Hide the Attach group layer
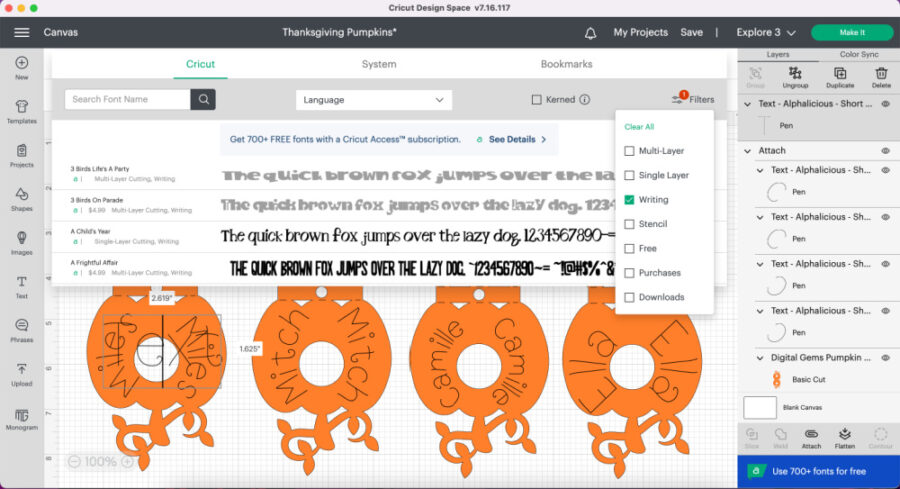The height and width of the screenshot is (489, 900). pyautogui.click(x=885, y=151)
